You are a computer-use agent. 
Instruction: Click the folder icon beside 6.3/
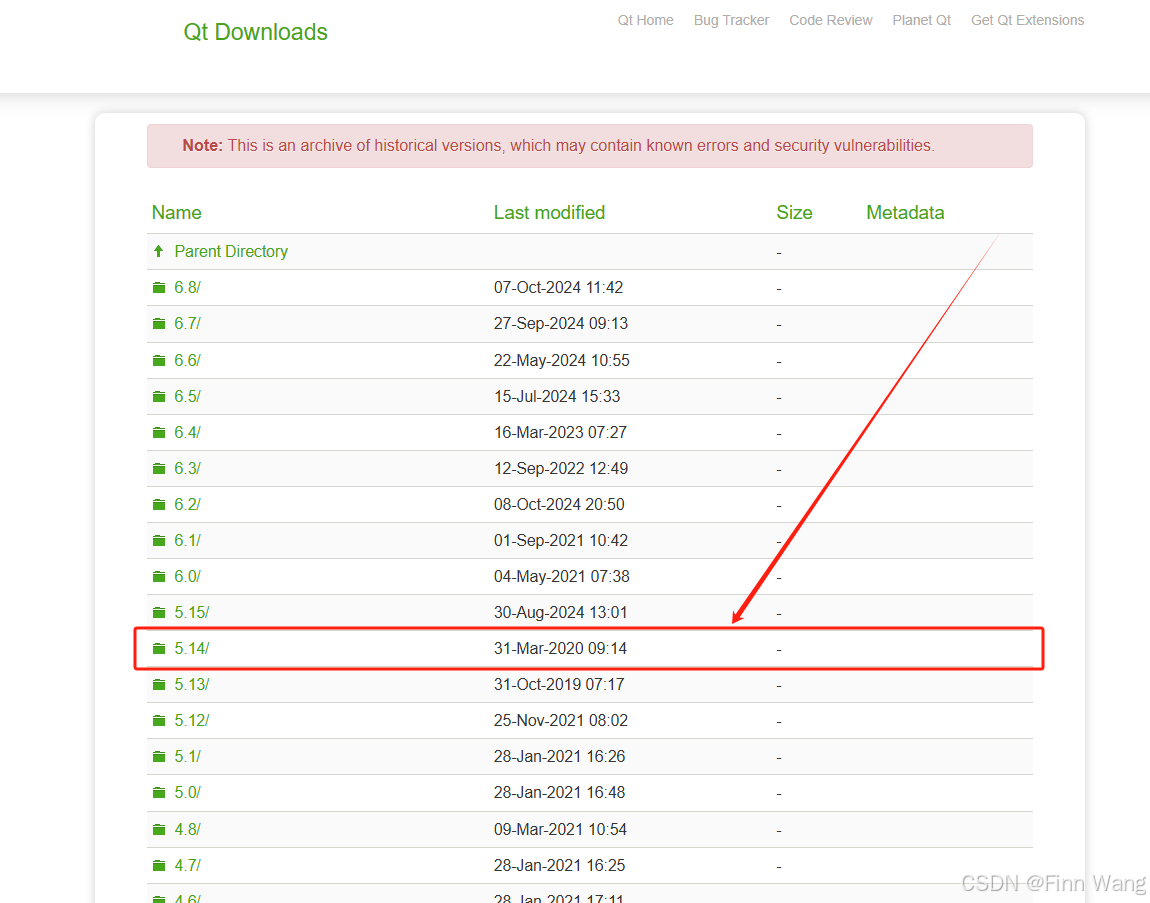(x=159, y=468)
